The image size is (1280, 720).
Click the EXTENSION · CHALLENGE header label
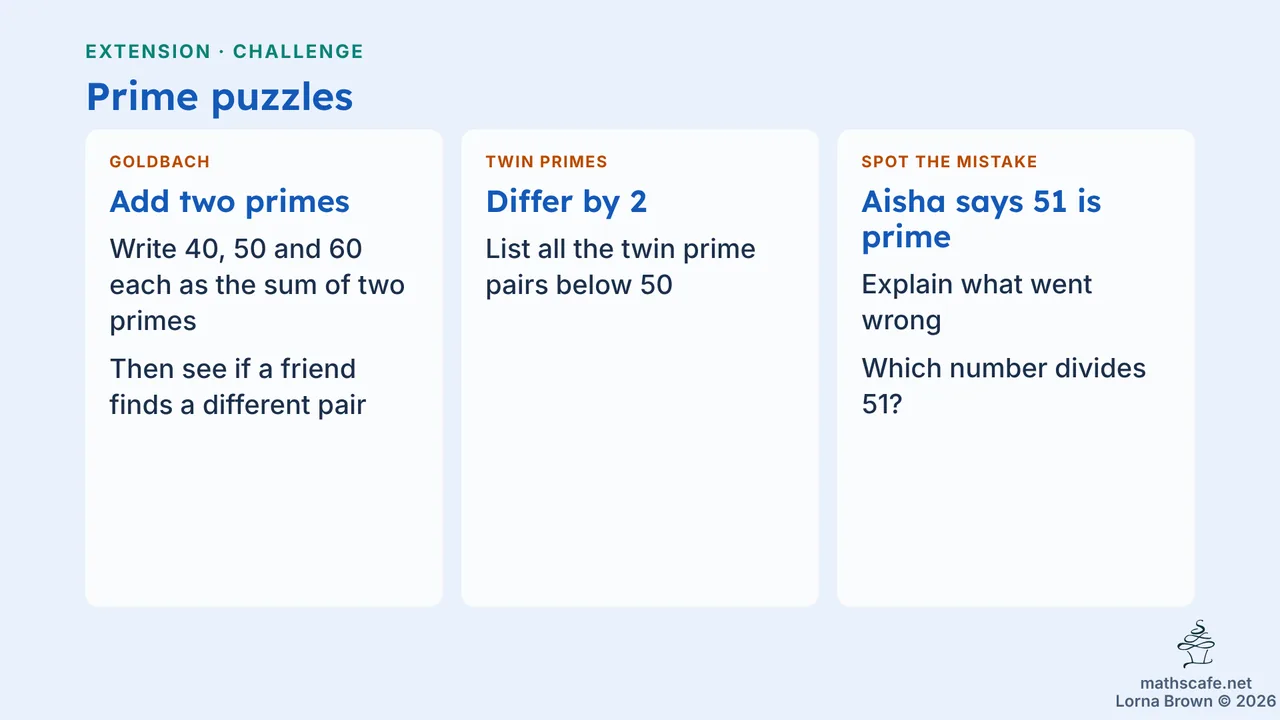[x=224, y=51]
